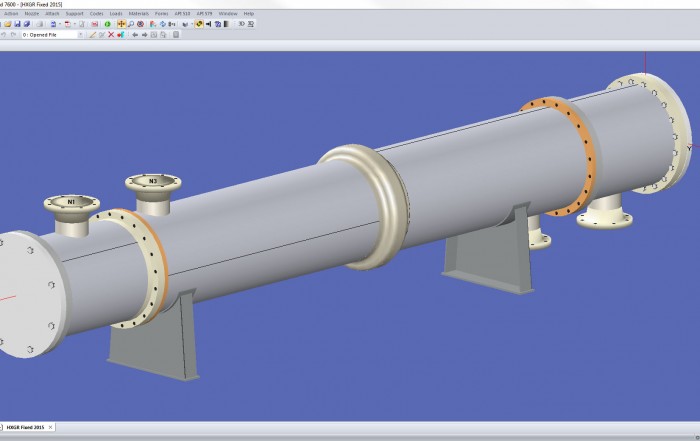Screen dimensions: 700x441
Task: Select the left end flat cover plate
Action: pyautogui.click(x=27, y=295)
